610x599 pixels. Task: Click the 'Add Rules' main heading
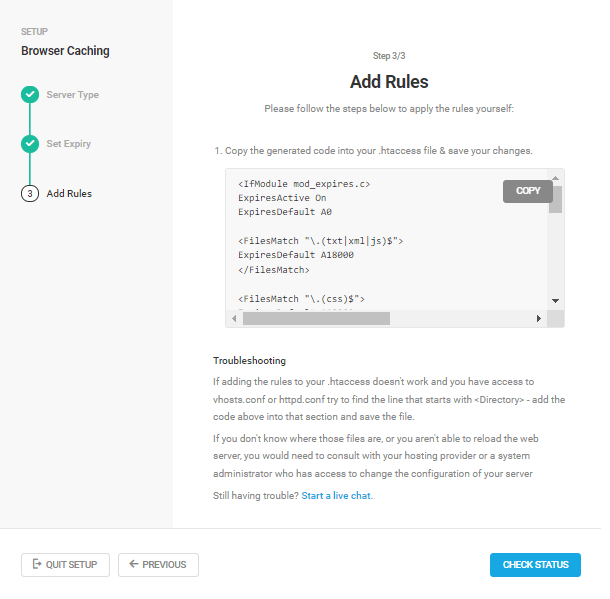pos(389,82)
